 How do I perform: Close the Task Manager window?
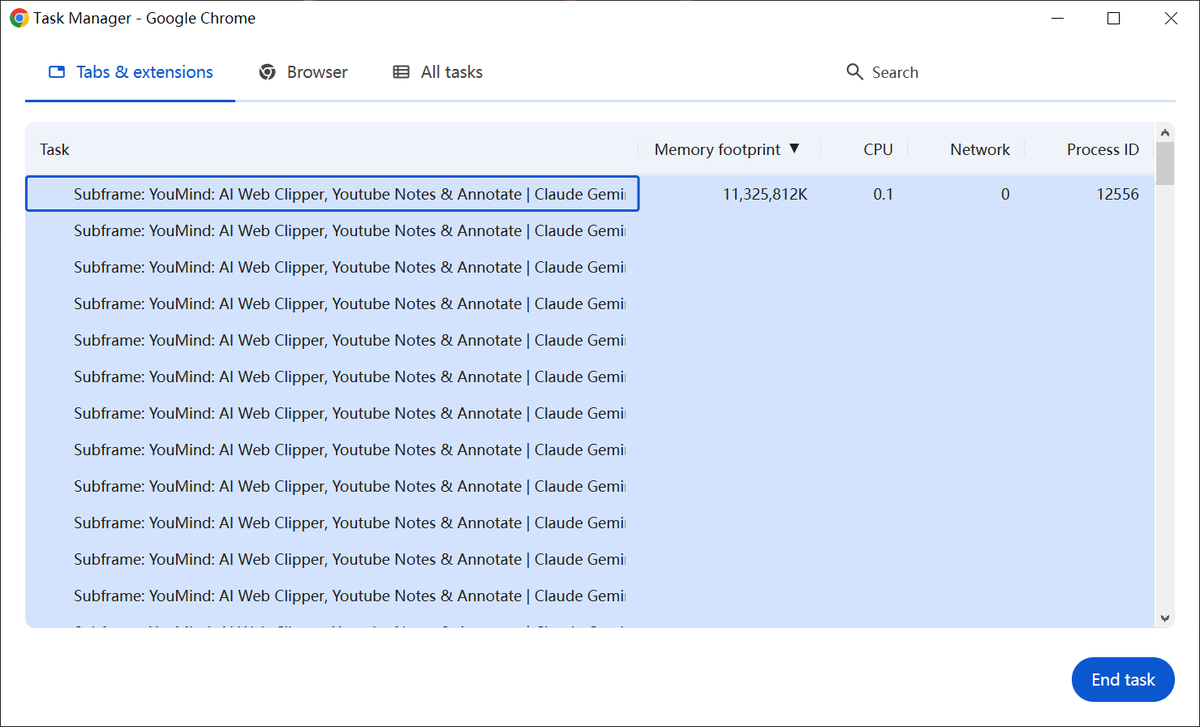[1169, 18]
